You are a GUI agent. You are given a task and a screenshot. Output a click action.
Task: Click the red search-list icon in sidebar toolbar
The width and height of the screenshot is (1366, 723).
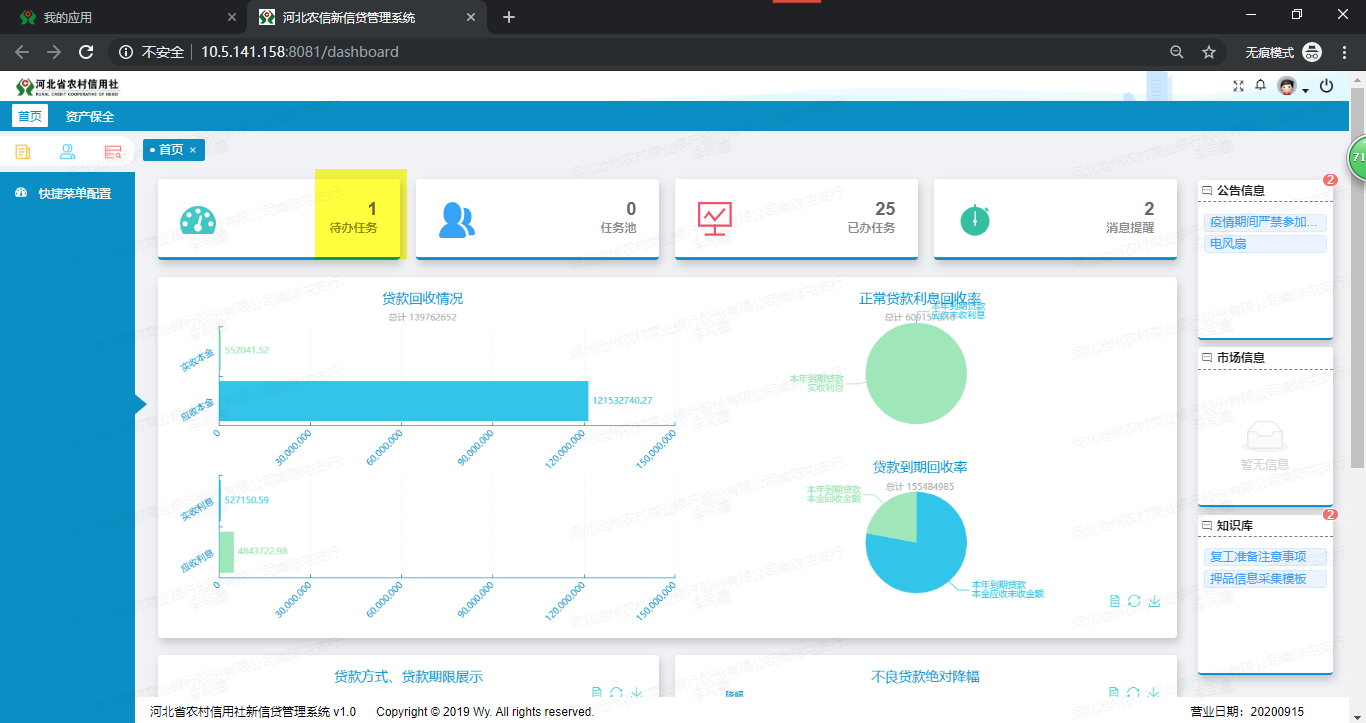113,152
